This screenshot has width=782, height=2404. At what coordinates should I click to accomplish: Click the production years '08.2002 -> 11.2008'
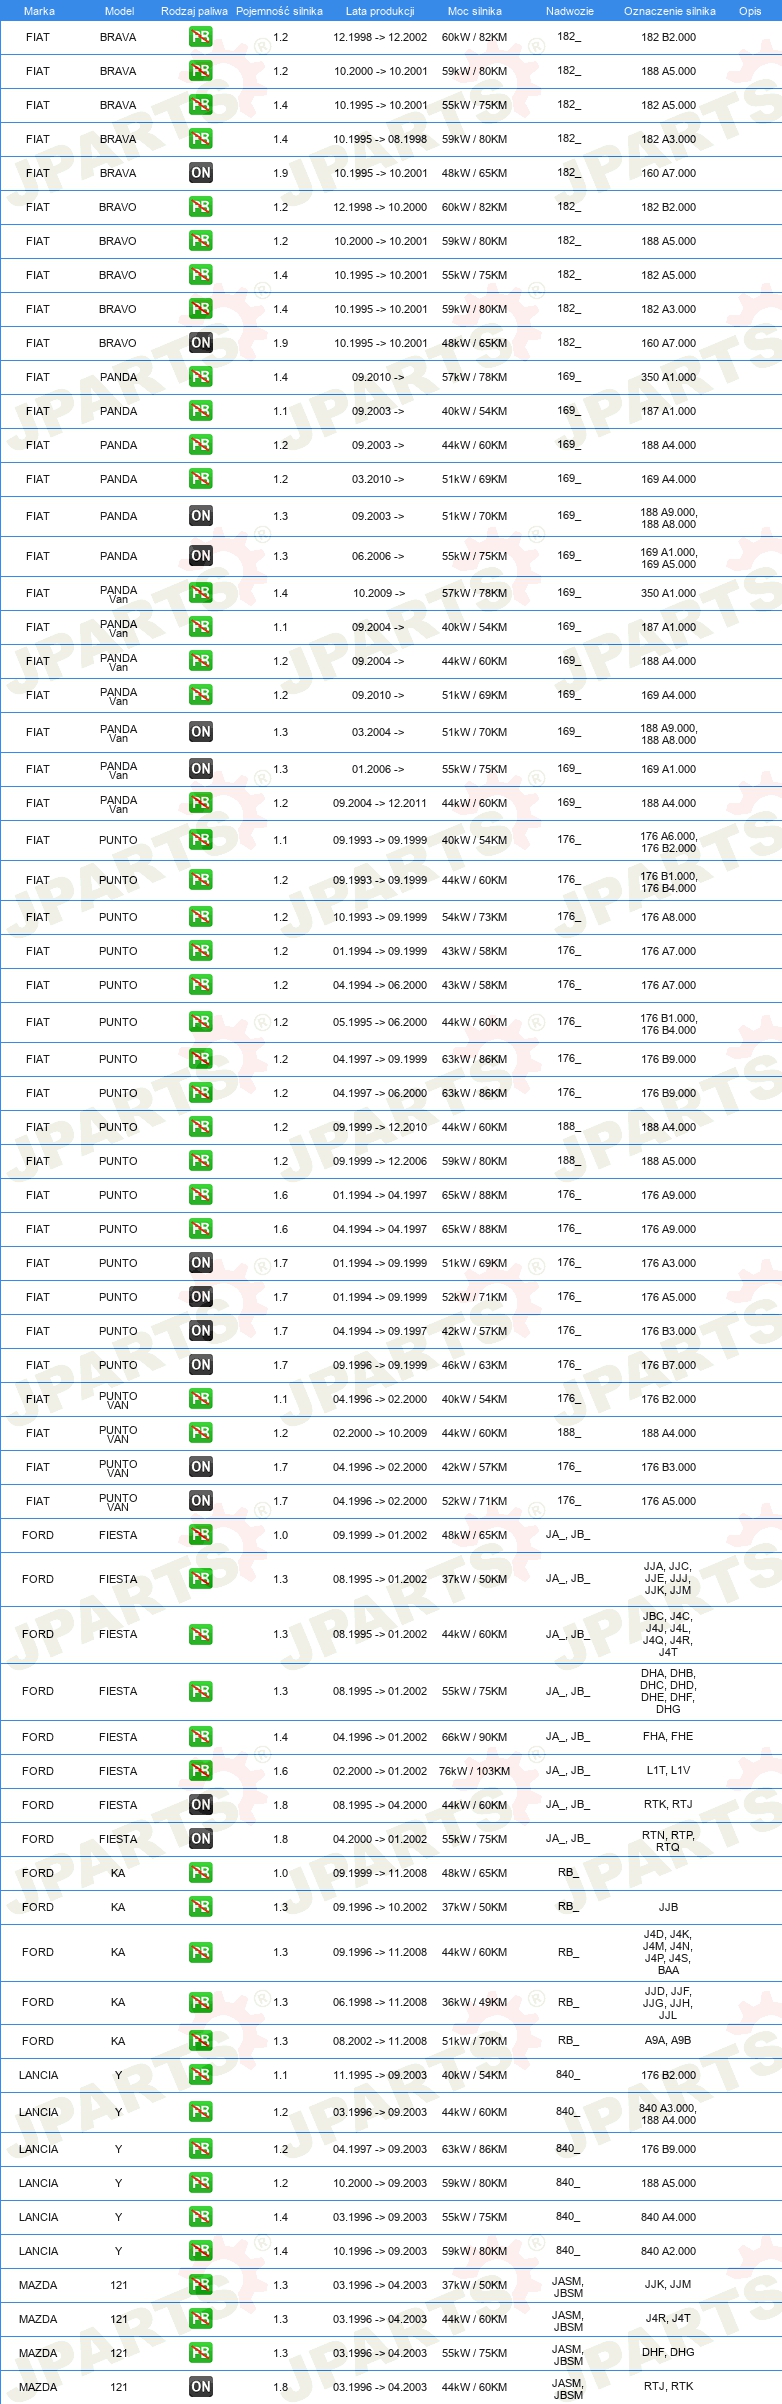click(x=380, y=2041)
